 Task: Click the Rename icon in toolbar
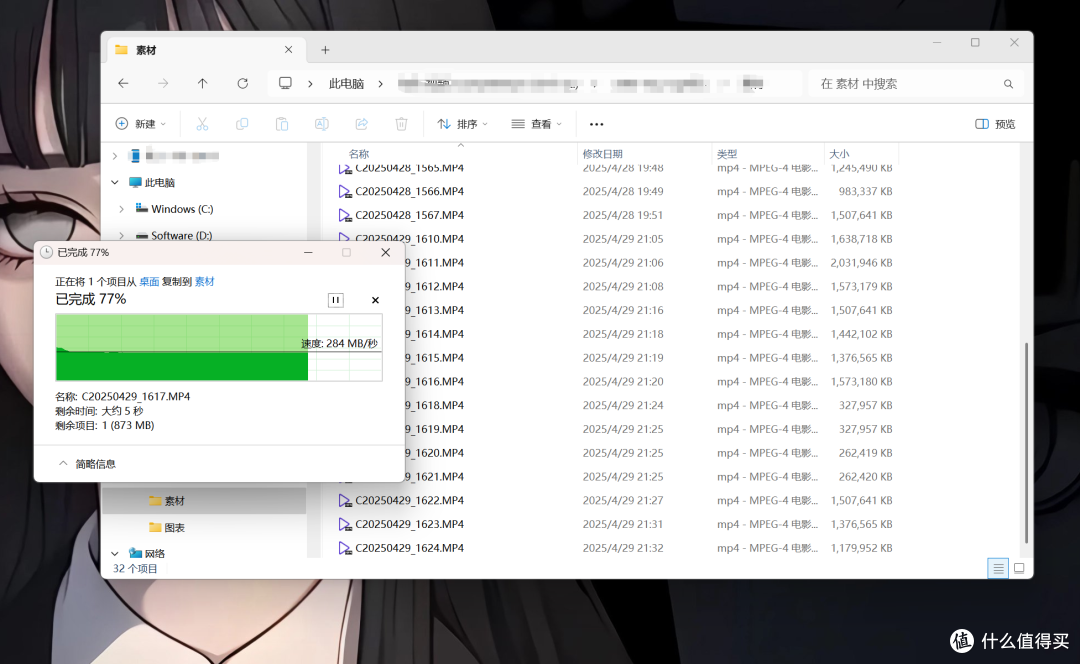pos(322,124)
